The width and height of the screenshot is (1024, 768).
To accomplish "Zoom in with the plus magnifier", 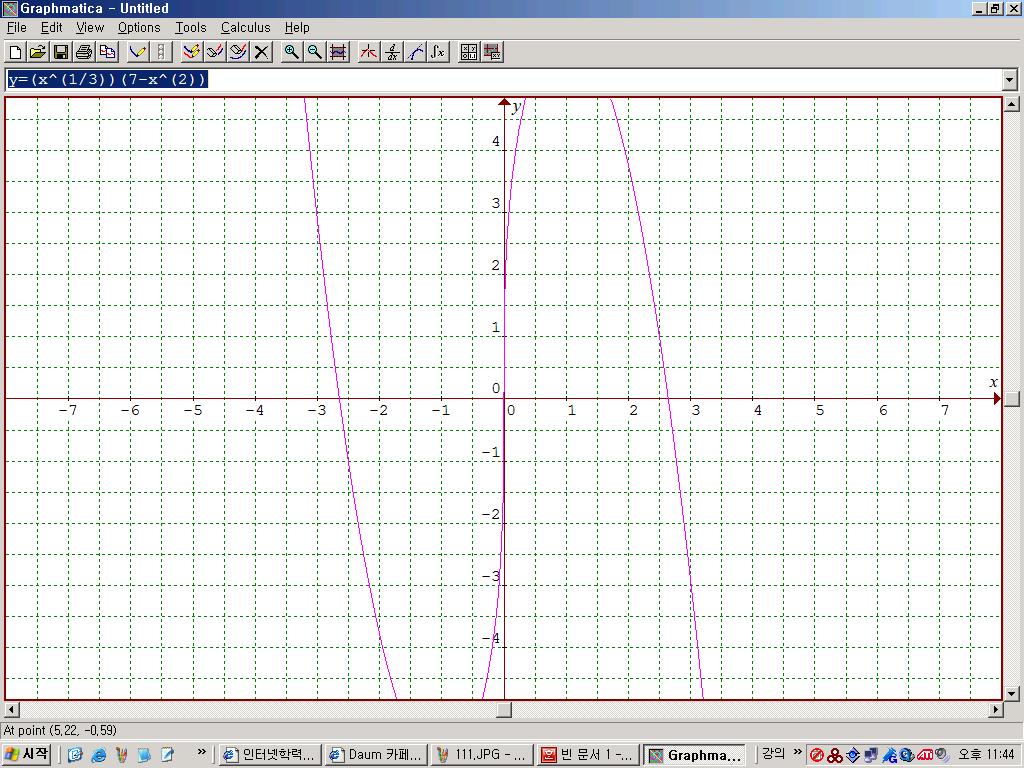I will (291, 52).
